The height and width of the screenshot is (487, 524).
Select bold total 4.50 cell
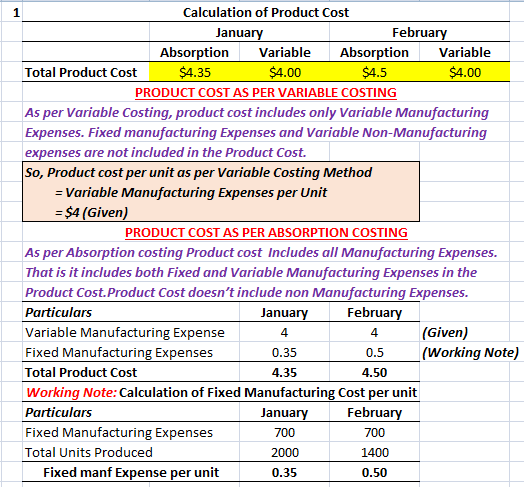click(x=374, y=372)
